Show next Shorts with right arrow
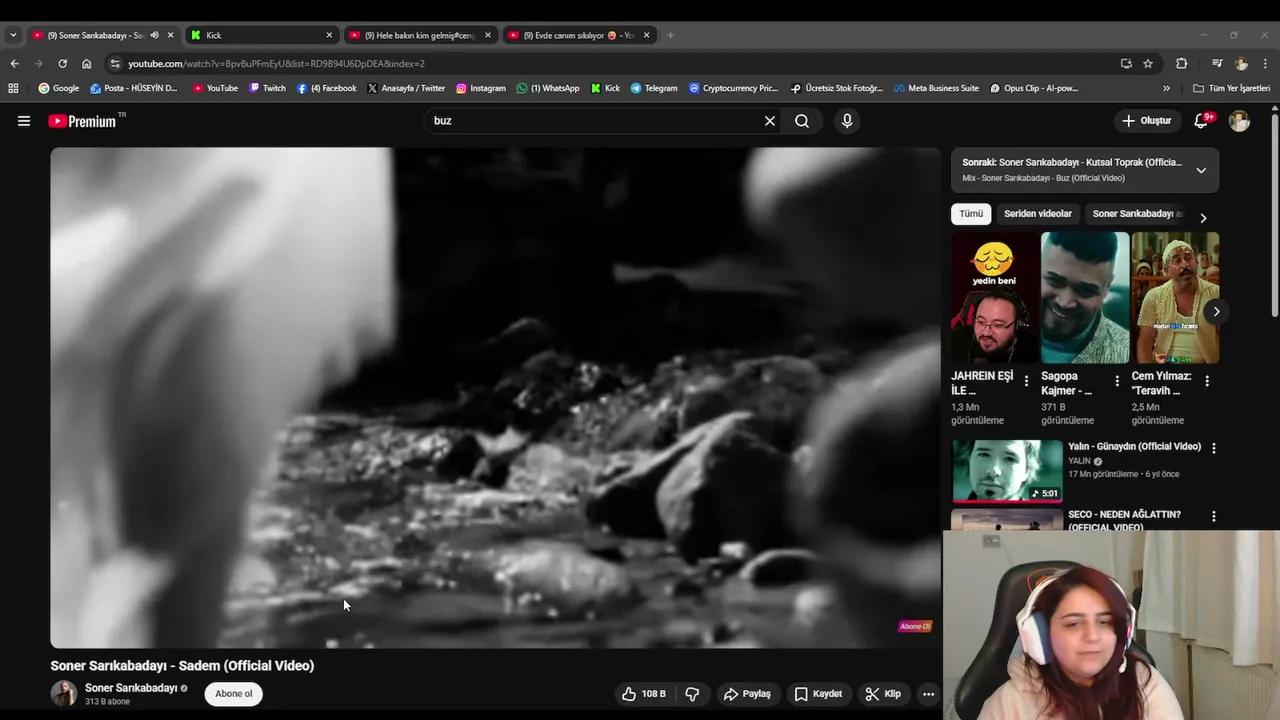The image size is (1280, 720). (1216, 311)
